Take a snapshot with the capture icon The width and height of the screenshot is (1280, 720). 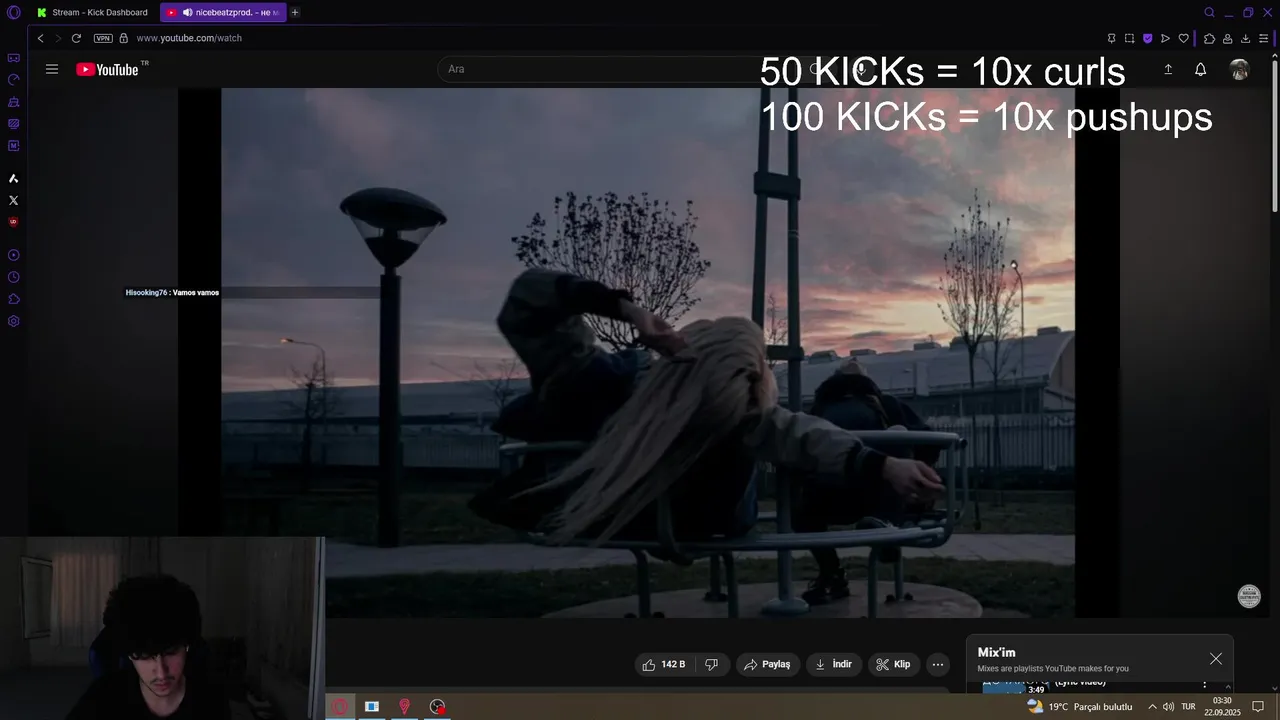coord(1129,38)
